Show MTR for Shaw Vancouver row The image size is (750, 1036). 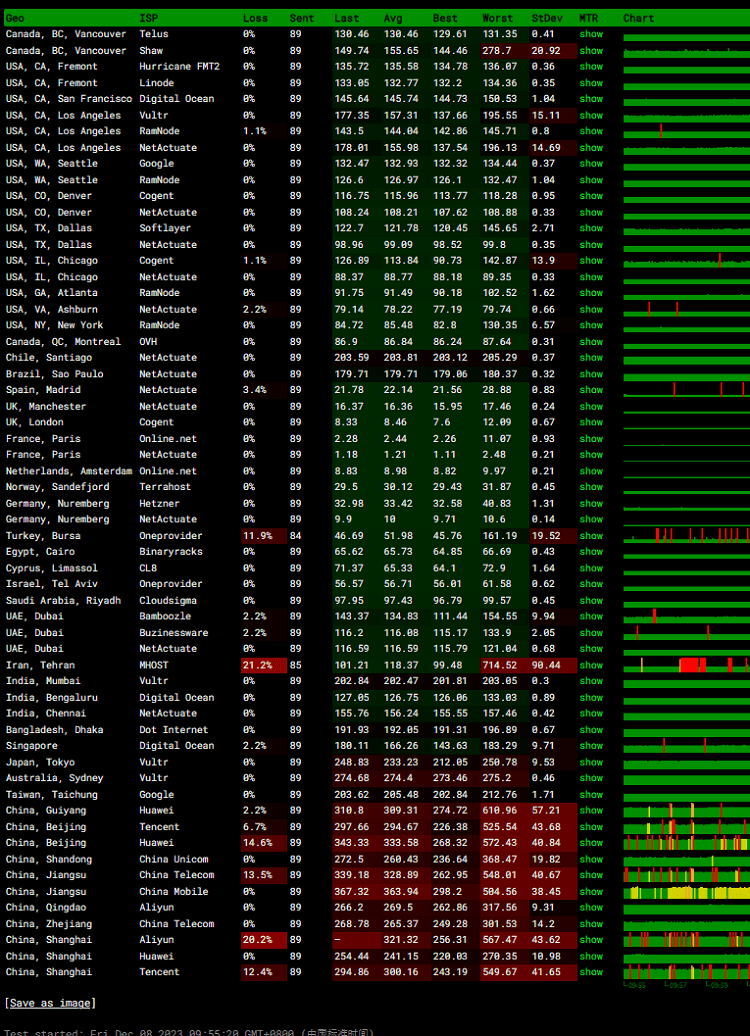(x=591, y=50)
